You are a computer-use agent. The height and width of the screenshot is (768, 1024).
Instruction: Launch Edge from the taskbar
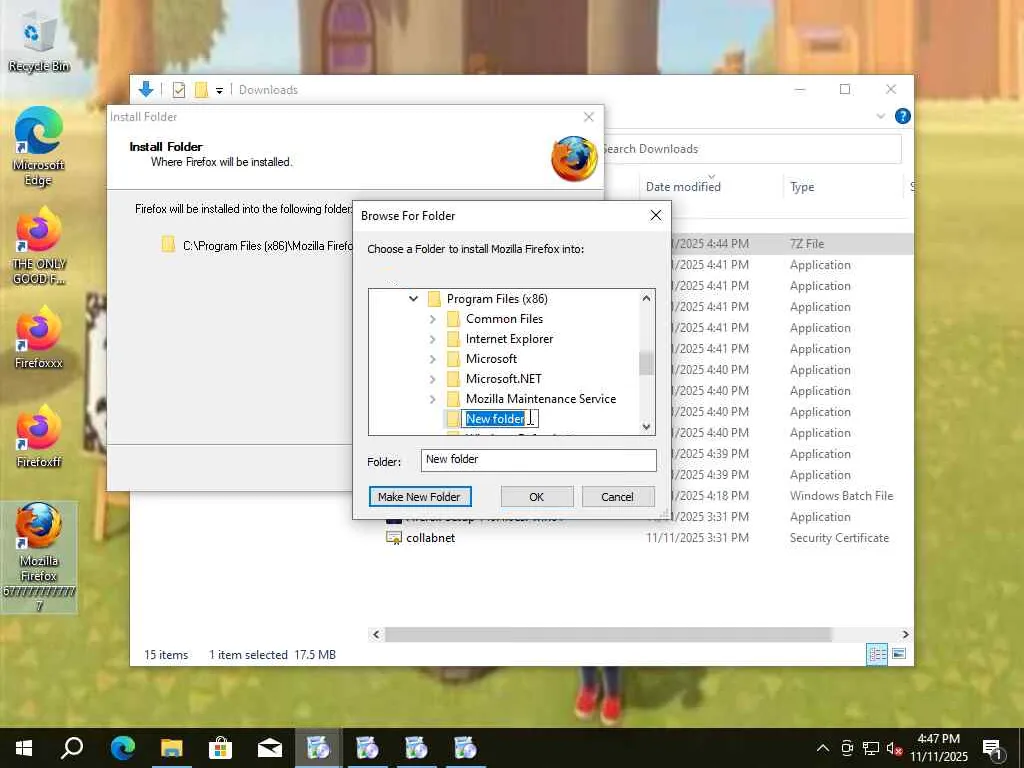(x=122, y=748)
